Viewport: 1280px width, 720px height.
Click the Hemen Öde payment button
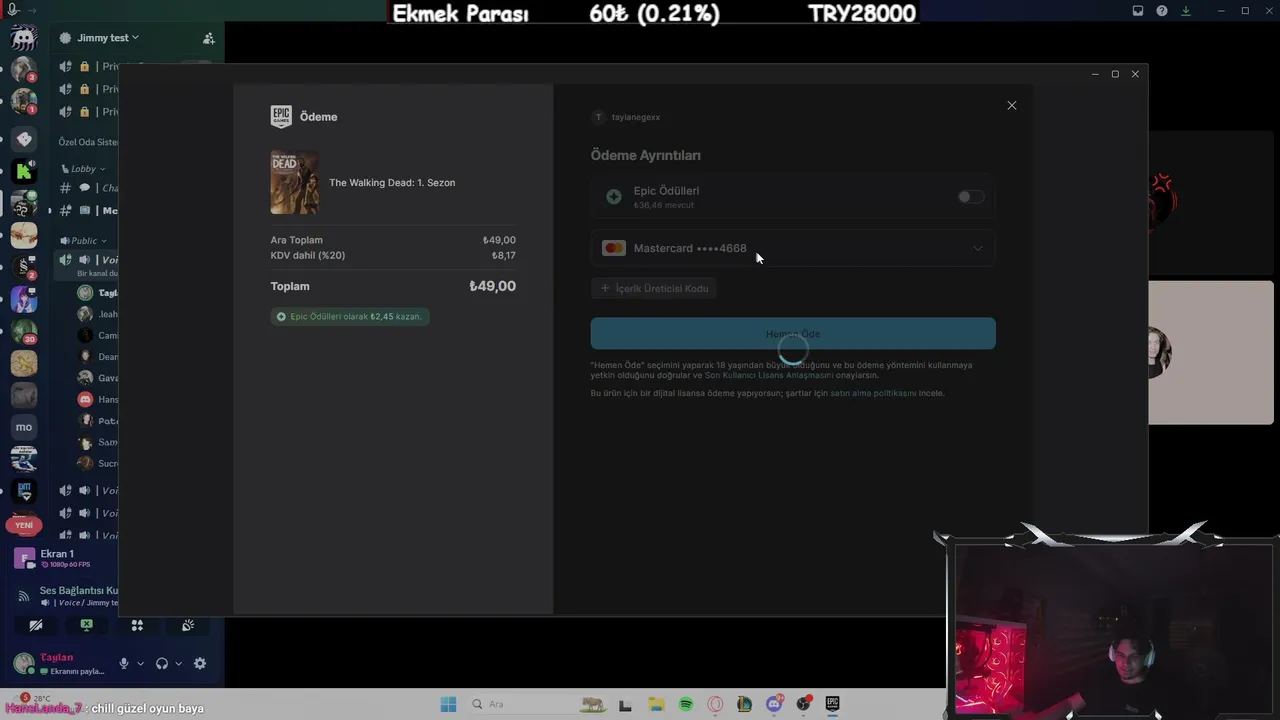pos(793,334)
